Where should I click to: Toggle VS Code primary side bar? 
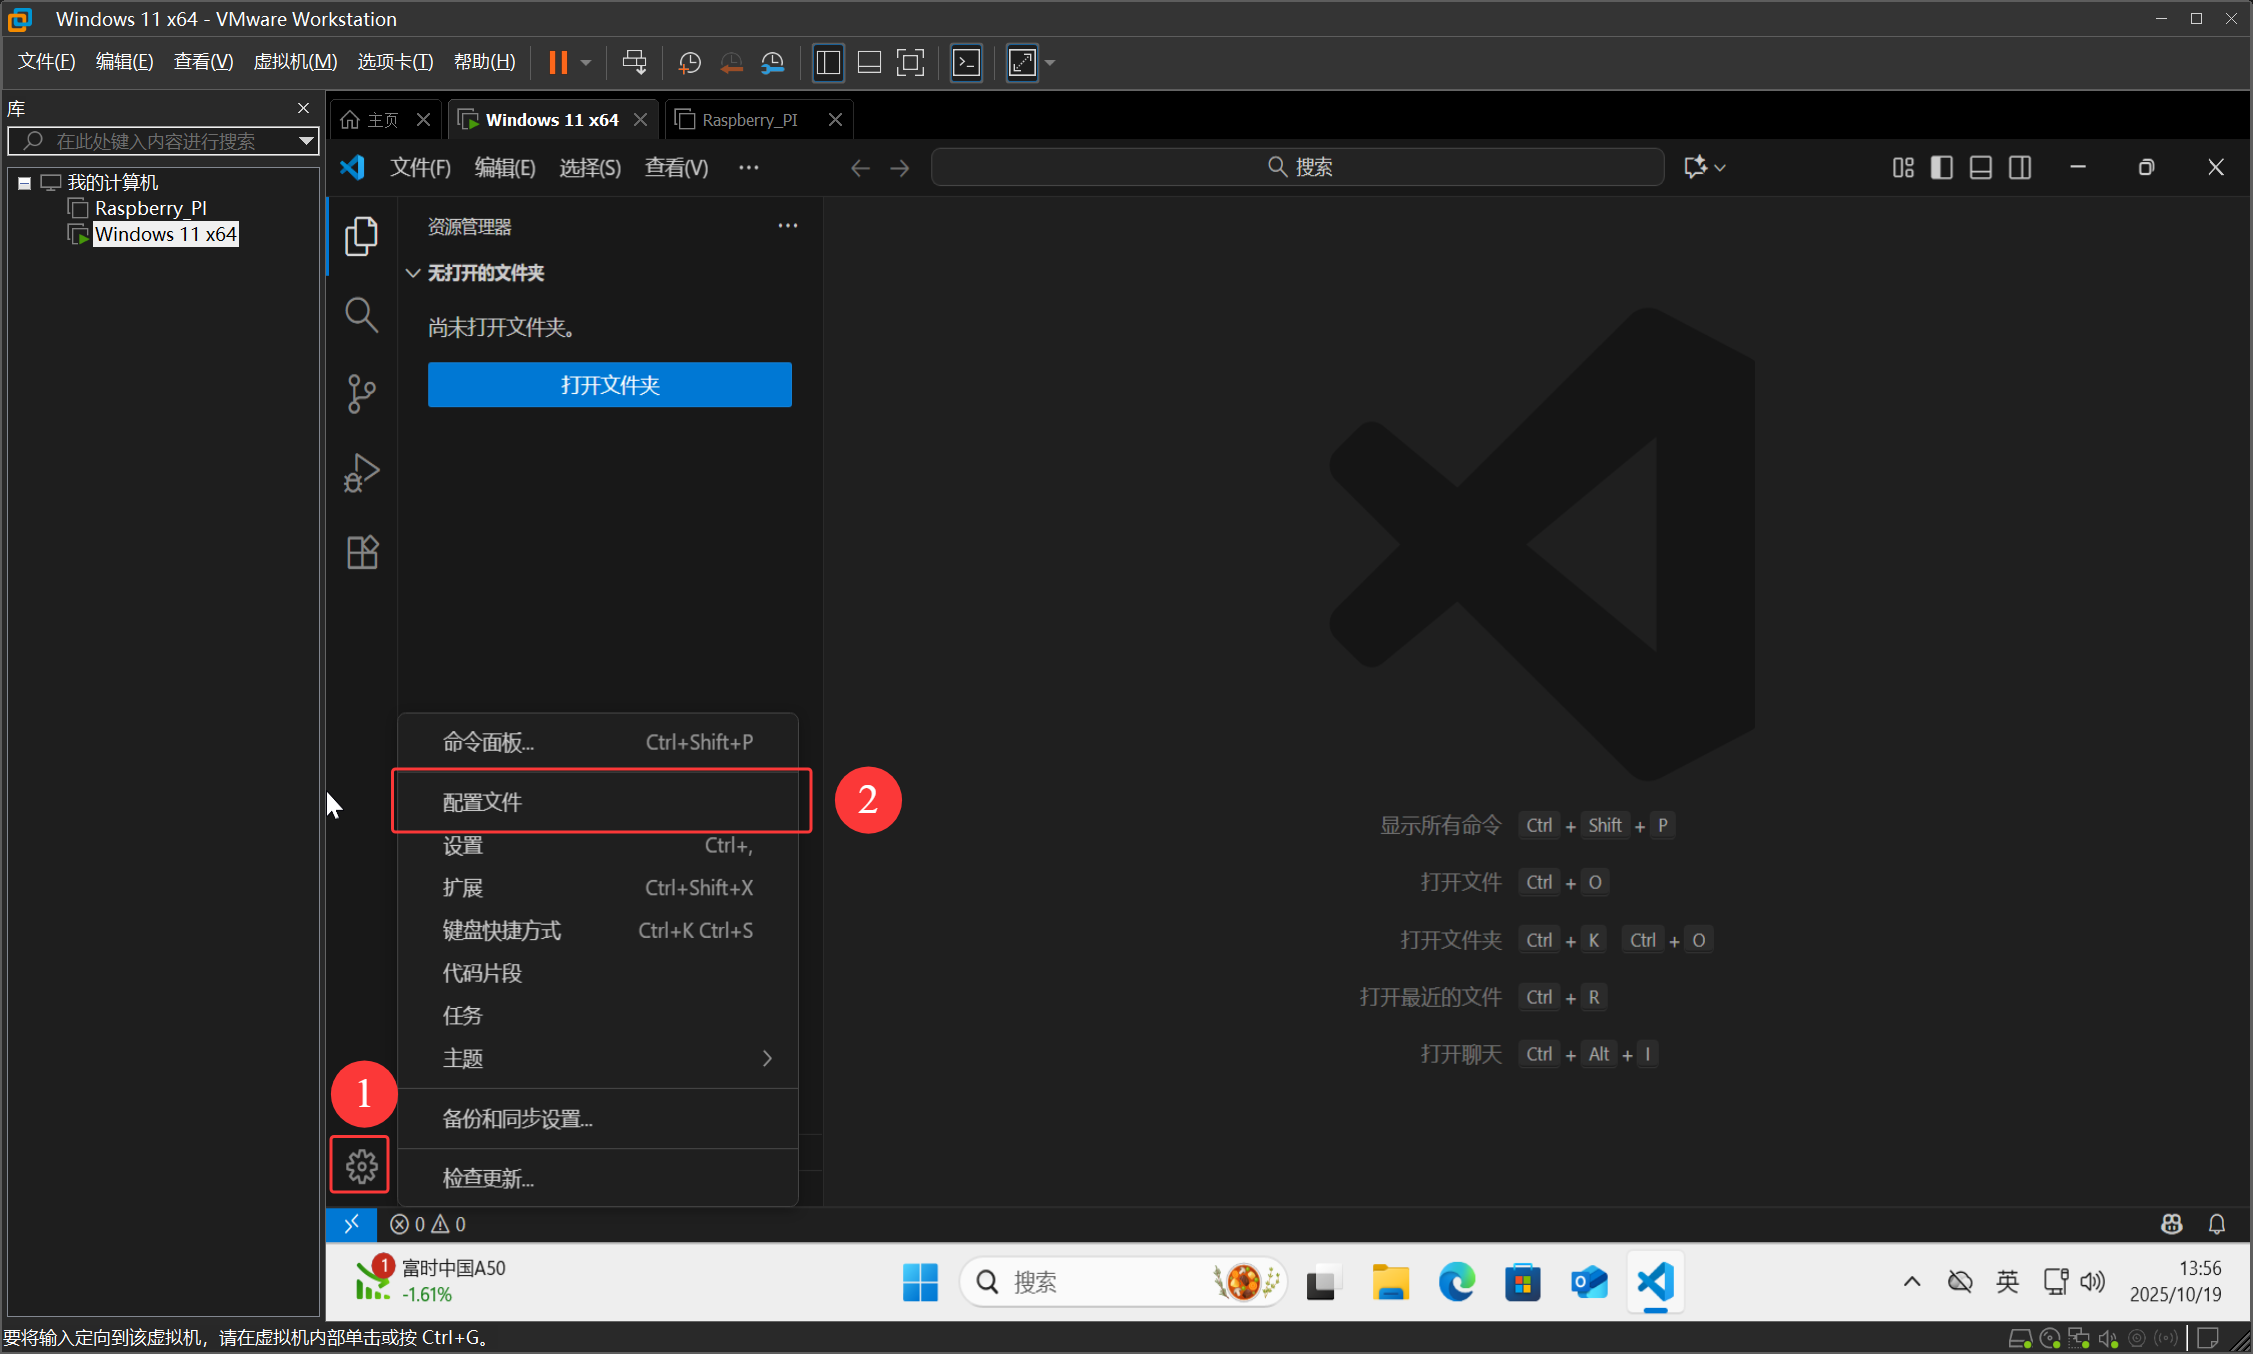1942,168
